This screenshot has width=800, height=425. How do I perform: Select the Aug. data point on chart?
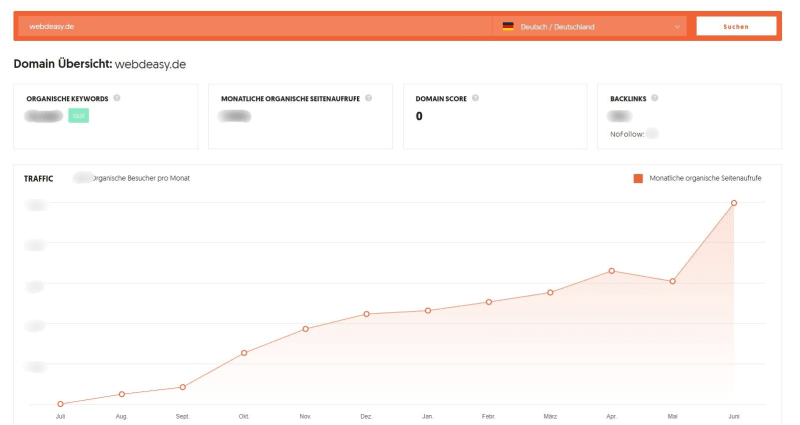(x=121, y=394)
